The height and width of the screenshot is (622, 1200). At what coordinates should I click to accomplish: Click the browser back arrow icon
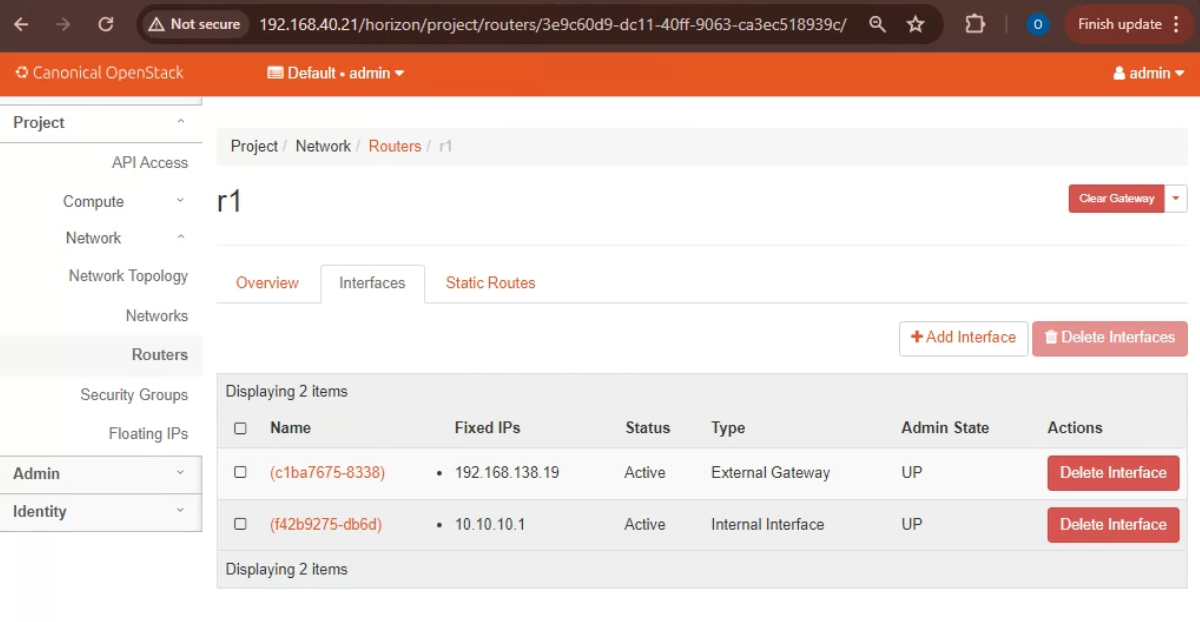(21, 24)
